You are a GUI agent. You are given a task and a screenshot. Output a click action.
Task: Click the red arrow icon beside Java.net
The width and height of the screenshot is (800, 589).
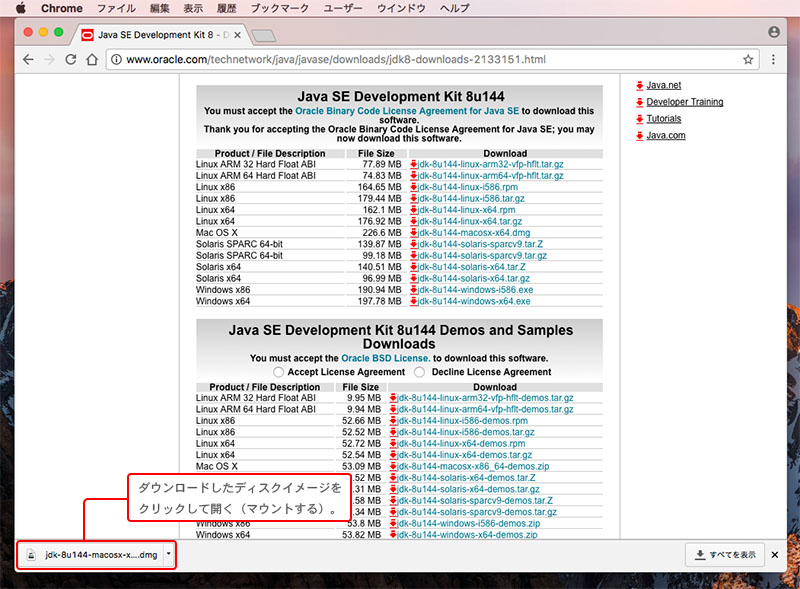(640, 86)
